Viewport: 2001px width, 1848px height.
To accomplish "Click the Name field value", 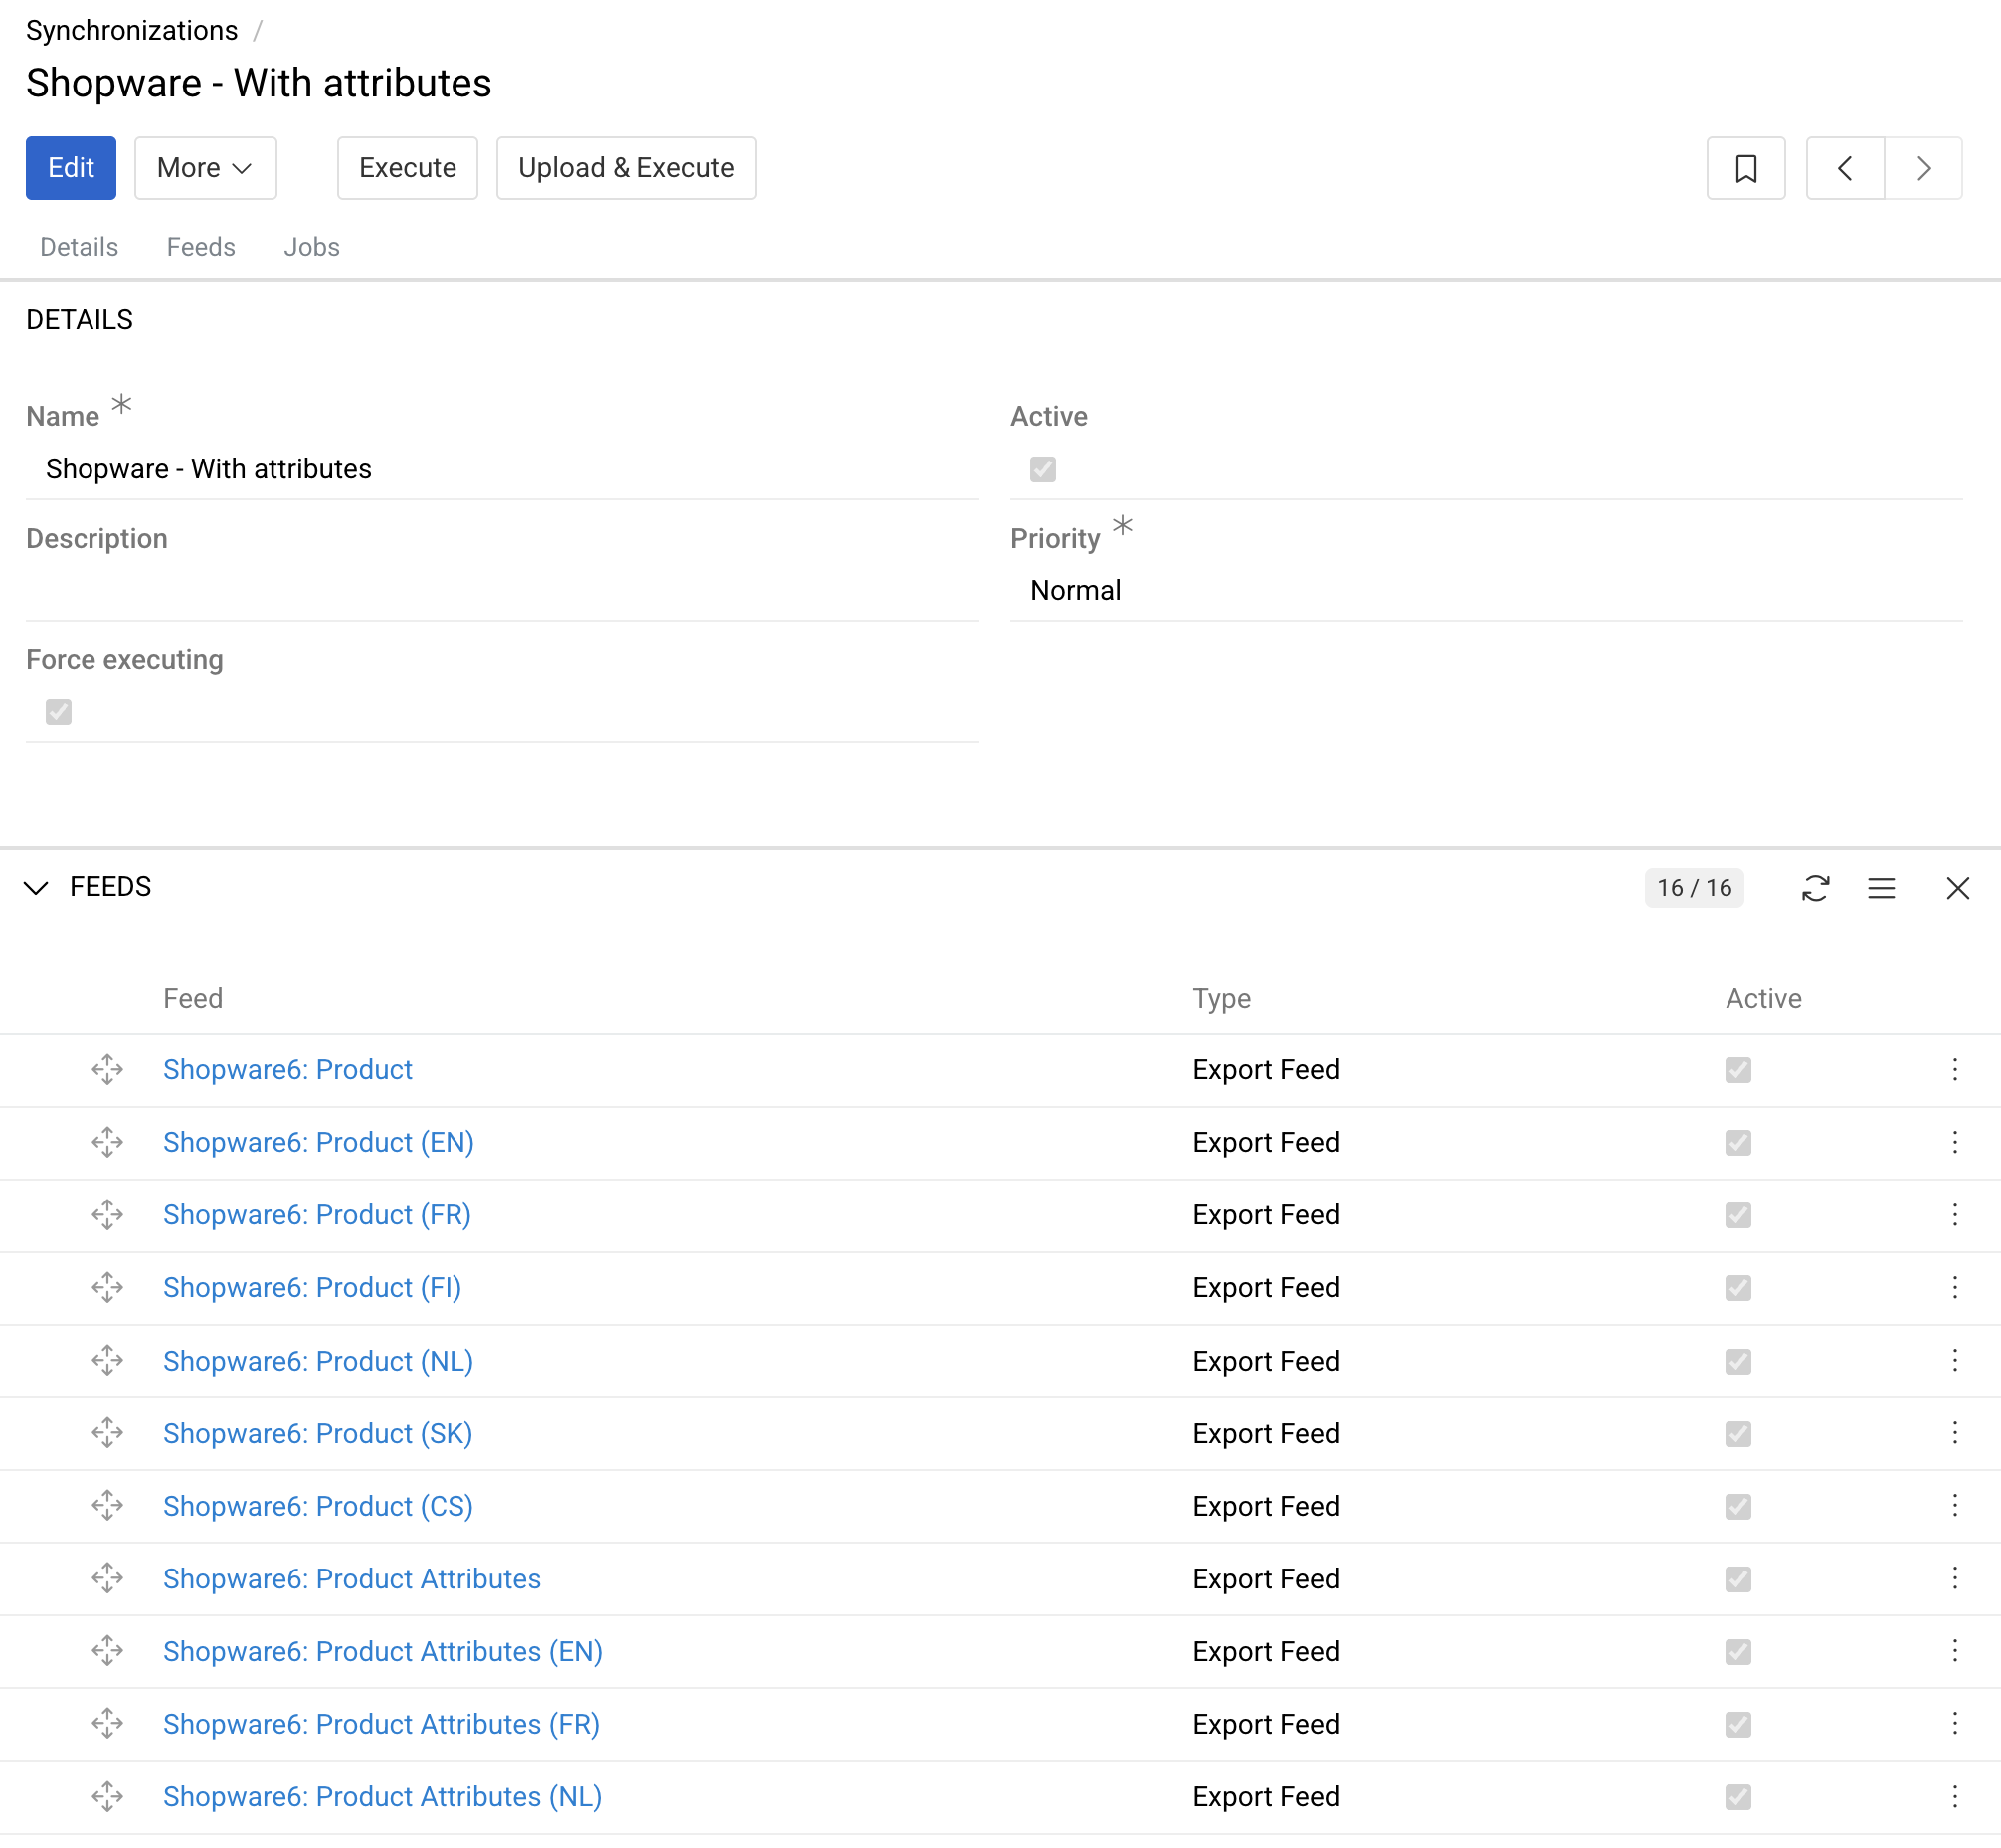I will click(x=209, y=469).
